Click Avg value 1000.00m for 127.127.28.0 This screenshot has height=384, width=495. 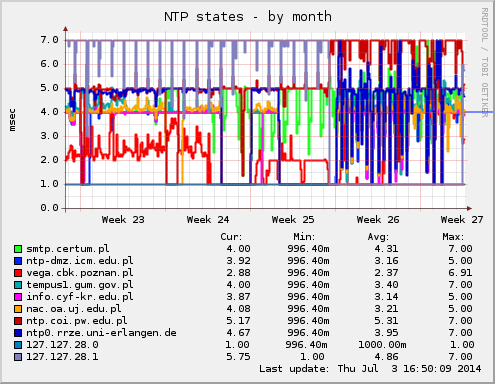382,345
